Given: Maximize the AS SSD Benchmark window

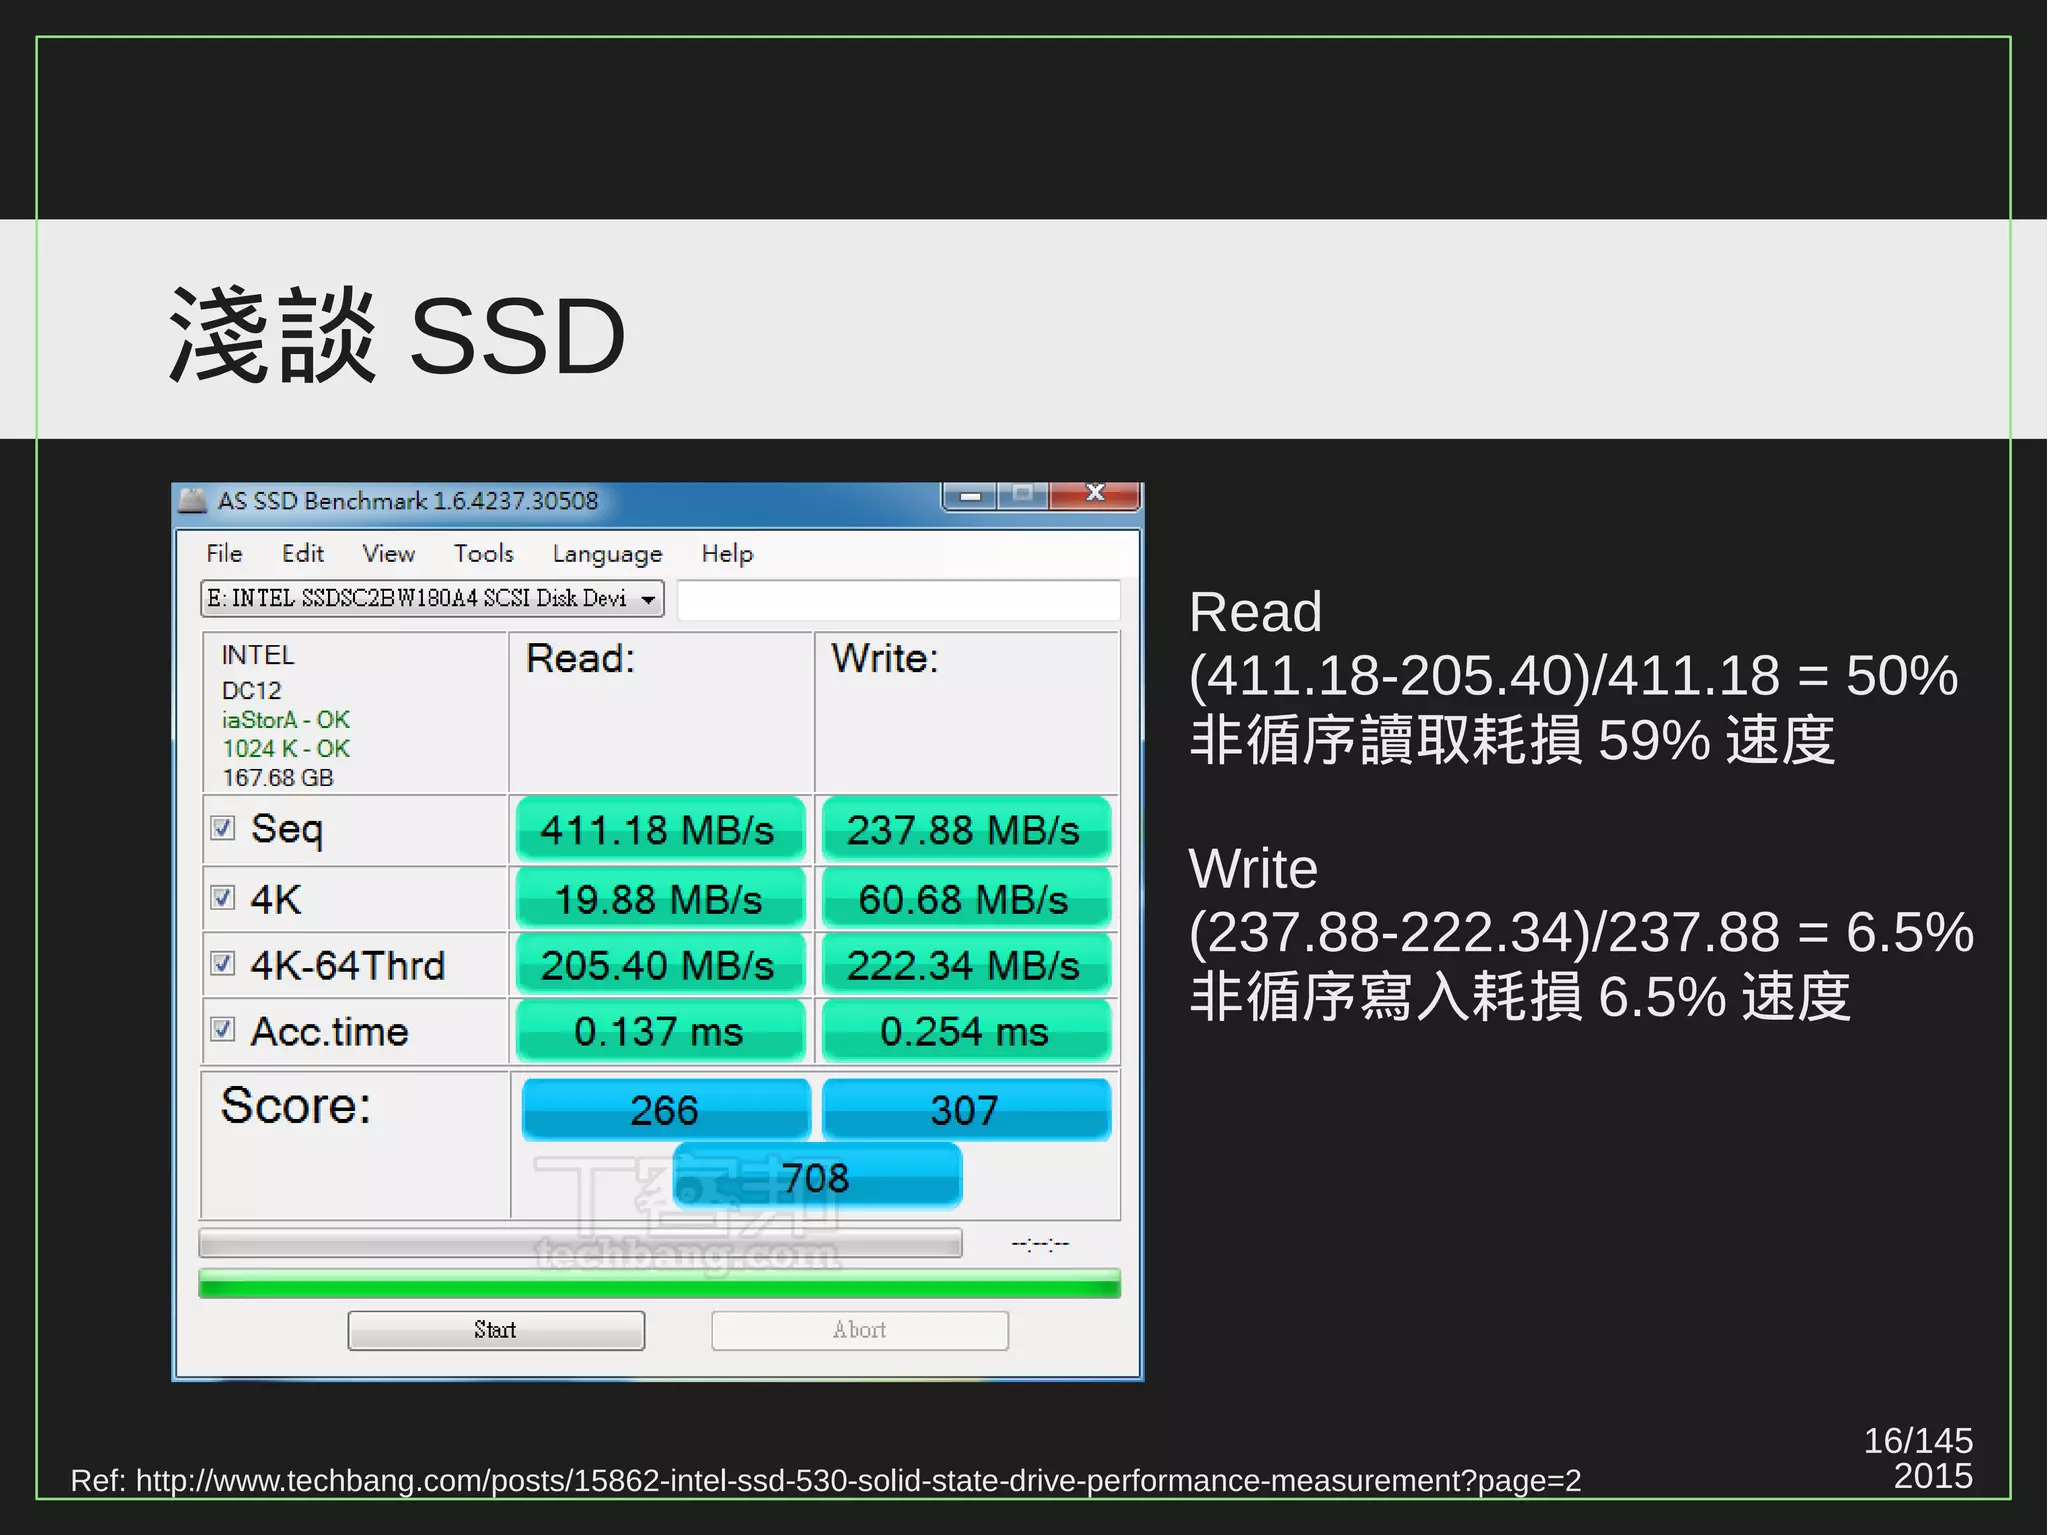Looking at the screenshot, I should [x=1022, y=495].
